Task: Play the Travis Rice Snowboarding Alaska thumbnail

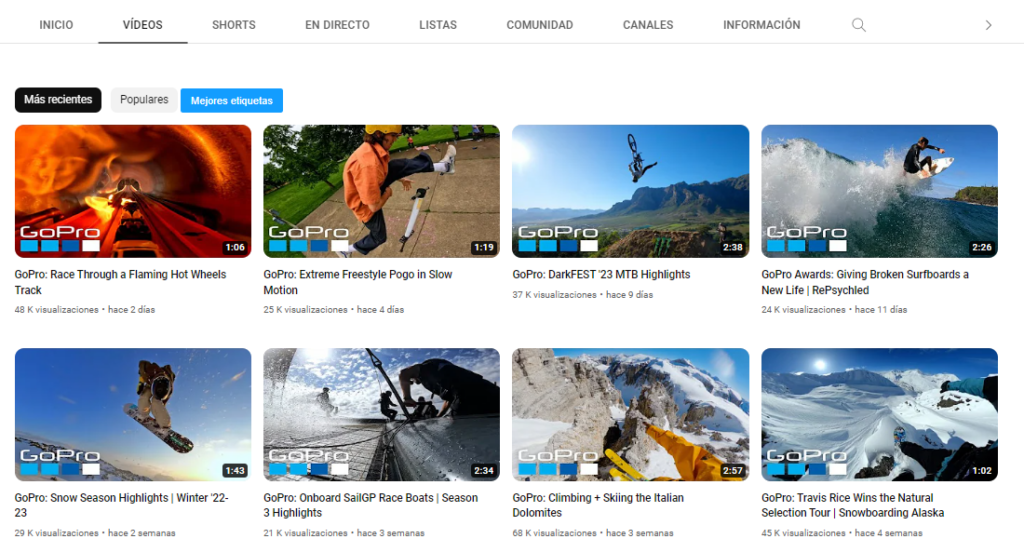Action: (879, 414)
